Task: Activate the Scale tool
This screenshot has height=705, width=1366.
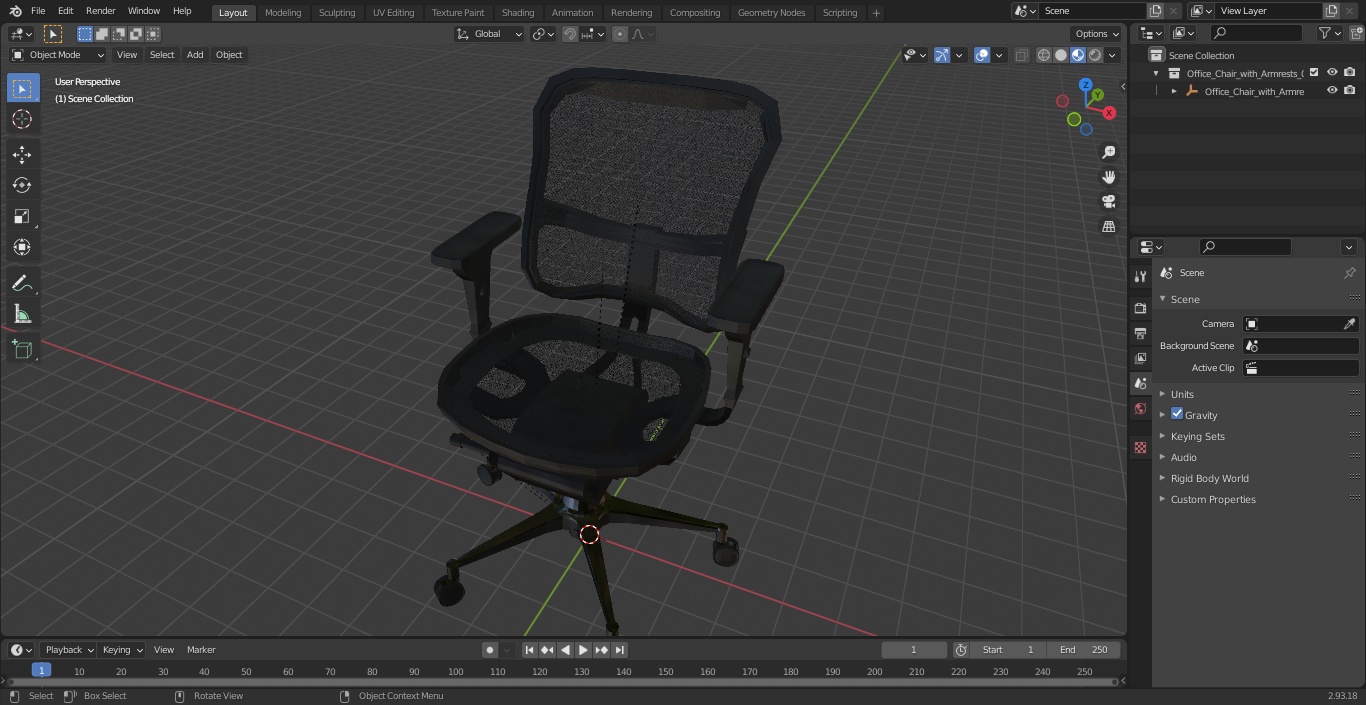Action: [x=22, y=216]
